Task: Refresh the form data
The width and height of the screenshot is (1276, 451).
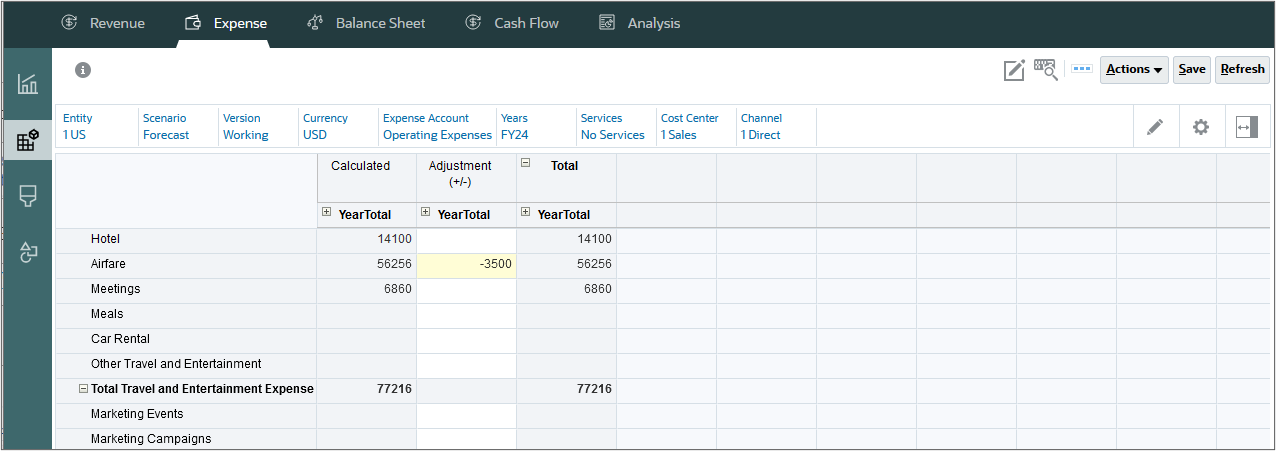Action: tap(1242, 69)
